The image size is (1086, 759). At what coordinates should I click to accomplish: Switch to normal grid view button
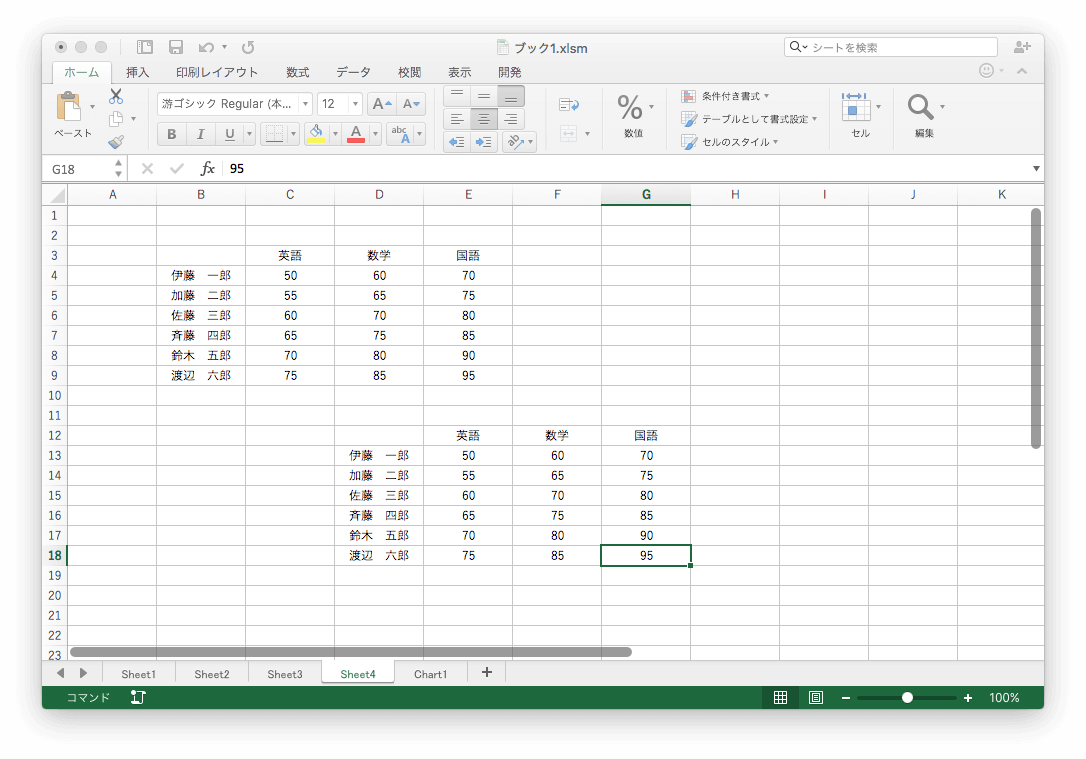pos(781,697)
